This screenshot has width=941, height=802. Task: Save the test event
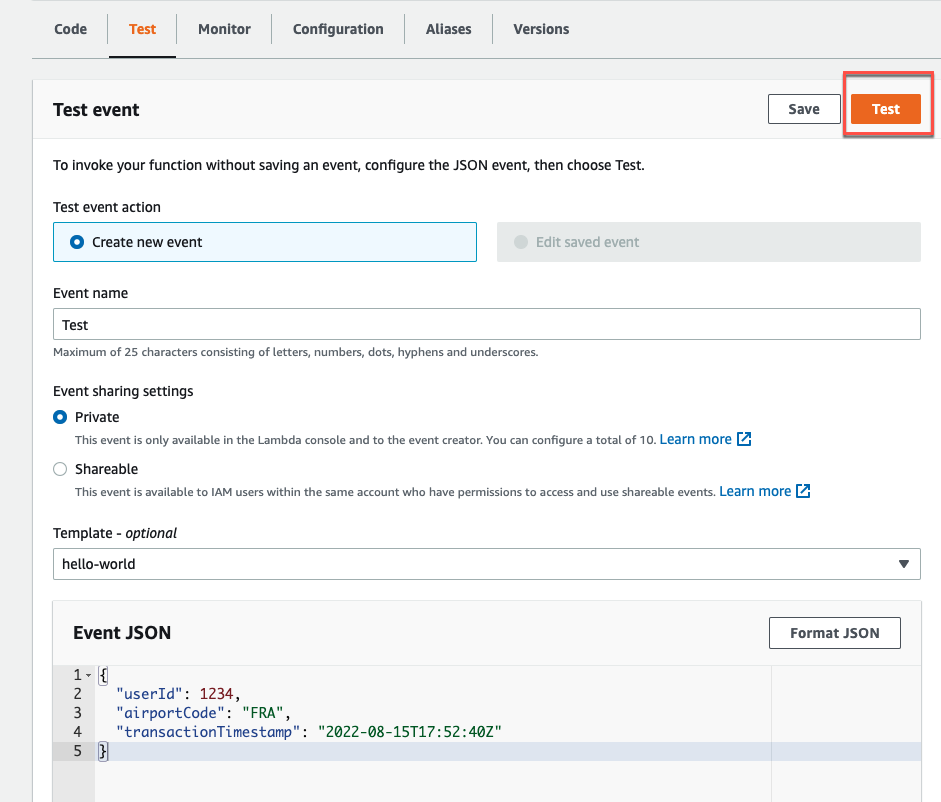(803, 109)
